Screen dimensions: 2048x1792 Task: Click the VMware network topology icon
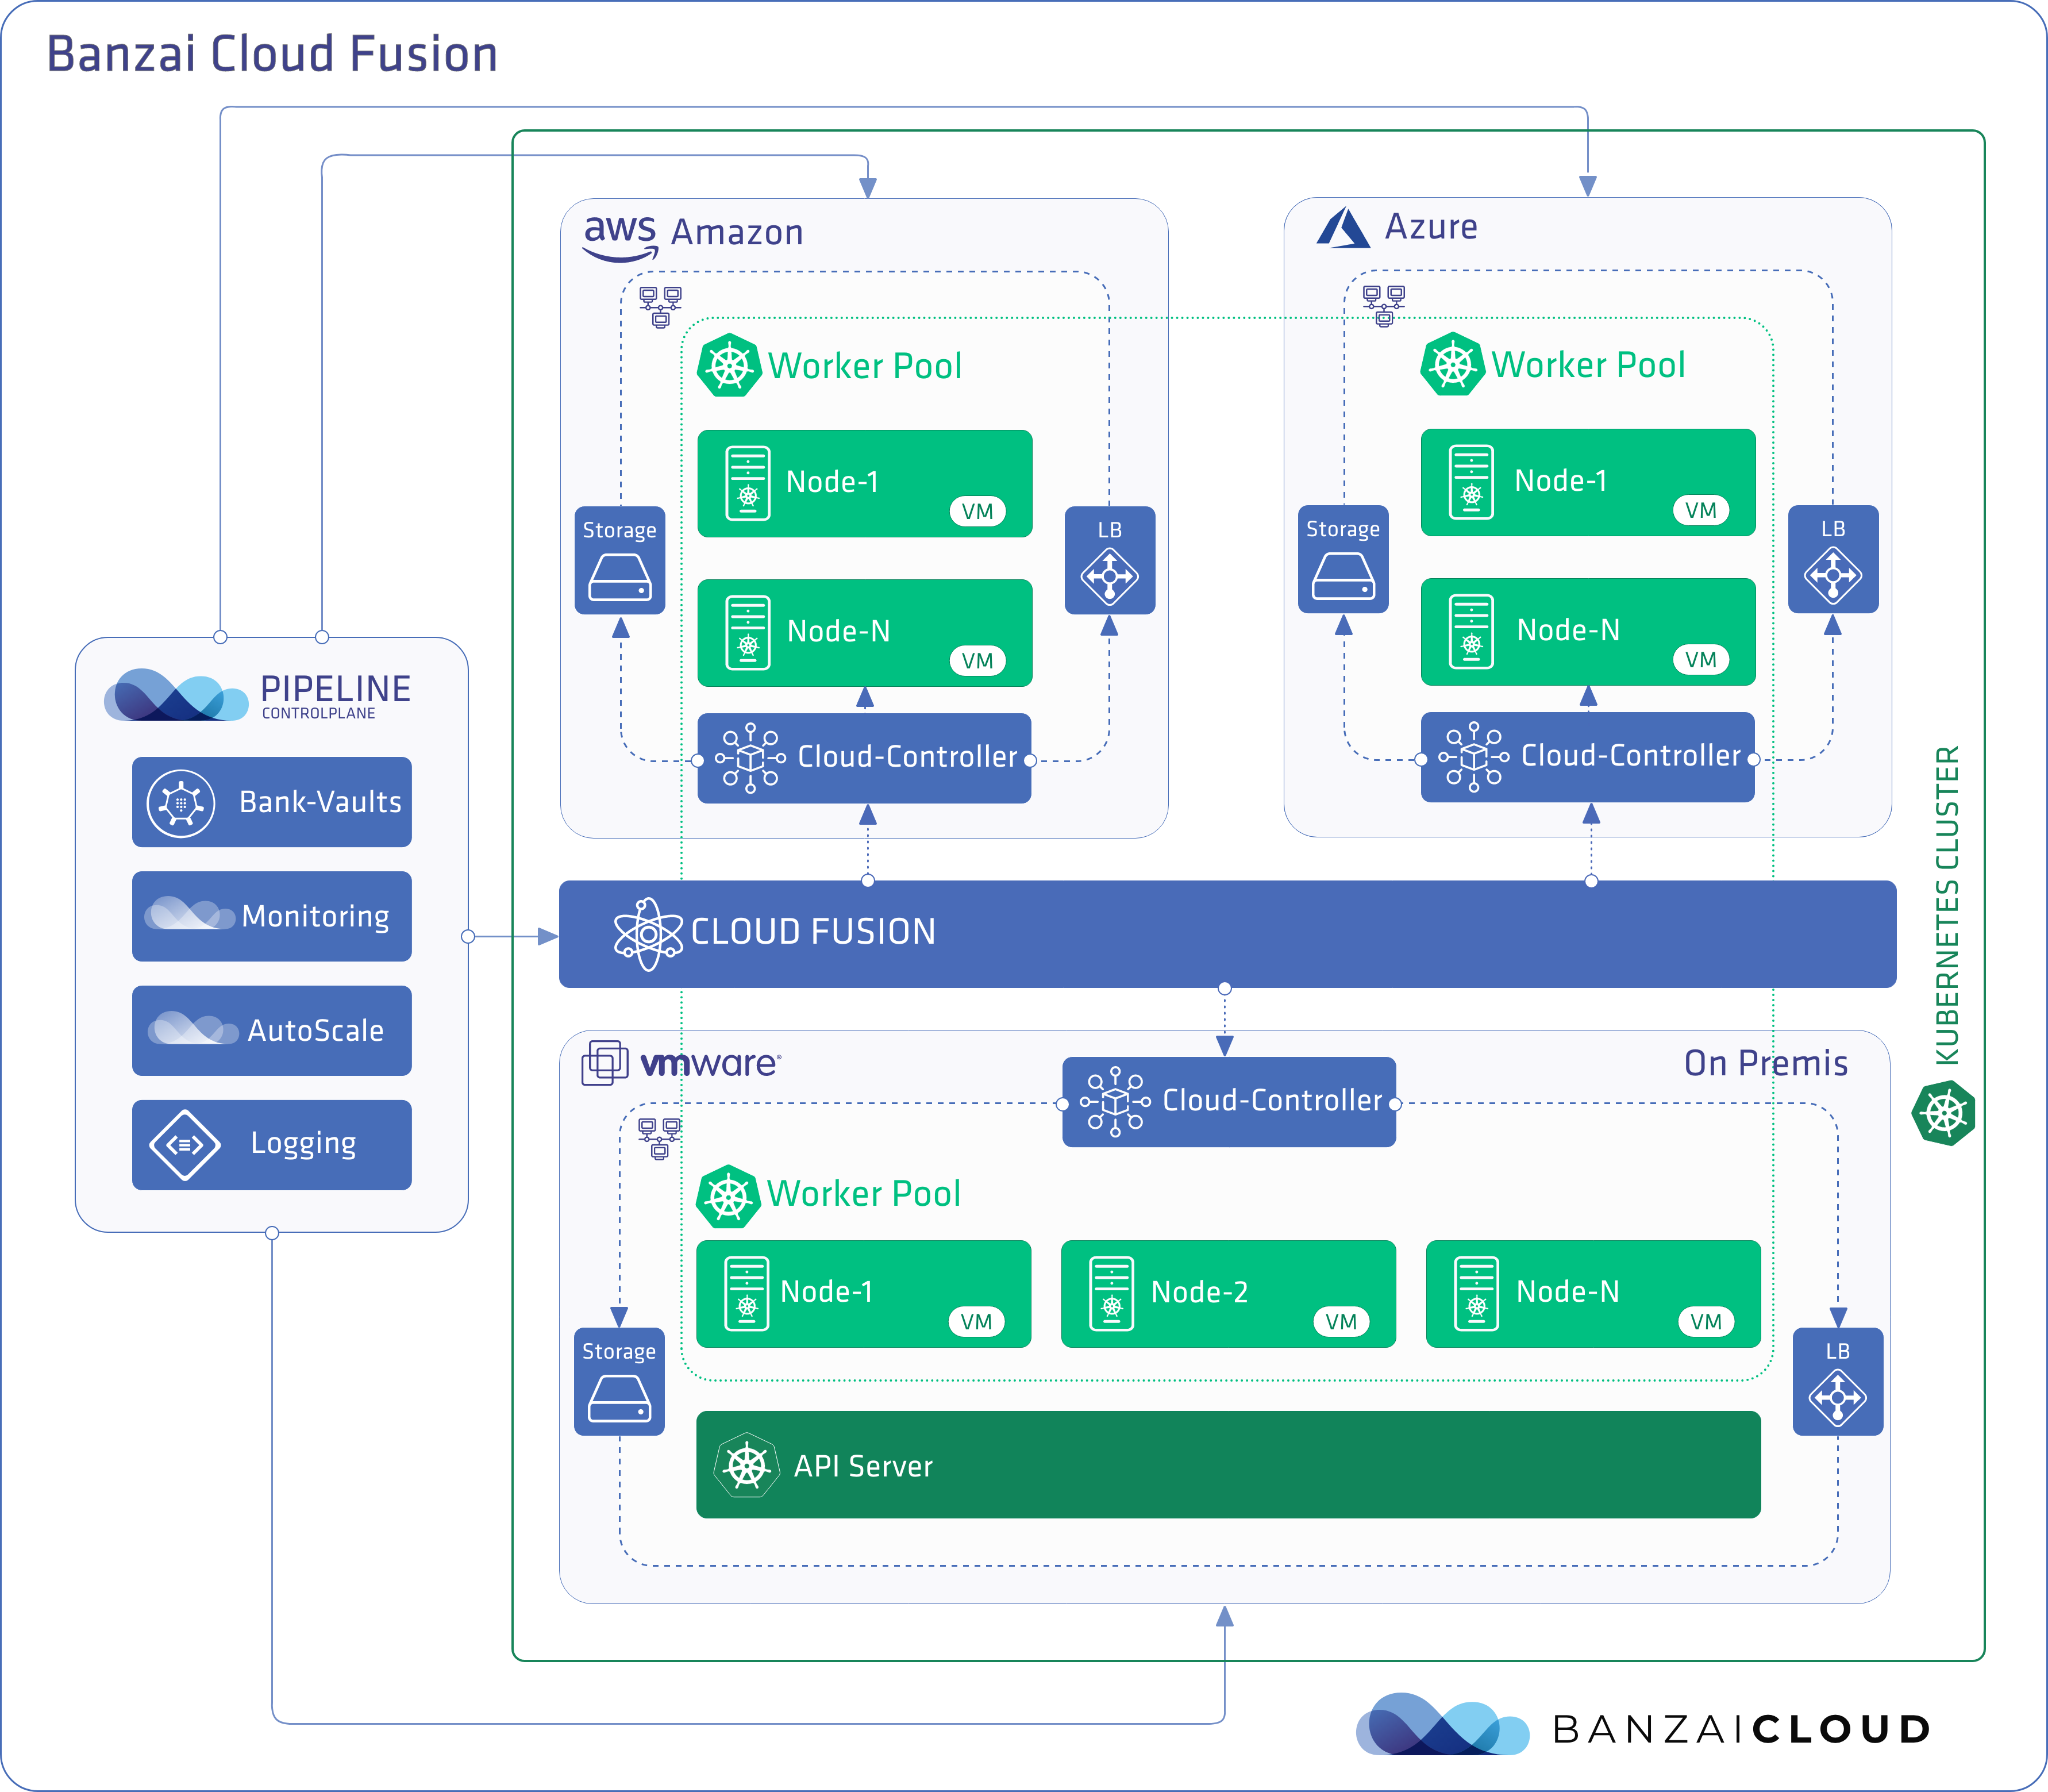click(659, 1138)
